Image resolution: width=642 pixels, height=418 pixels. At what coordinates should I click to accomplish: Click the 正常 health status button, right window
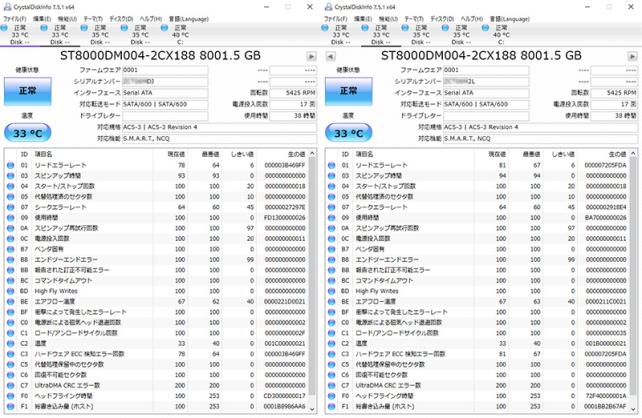tap(349, 91)
